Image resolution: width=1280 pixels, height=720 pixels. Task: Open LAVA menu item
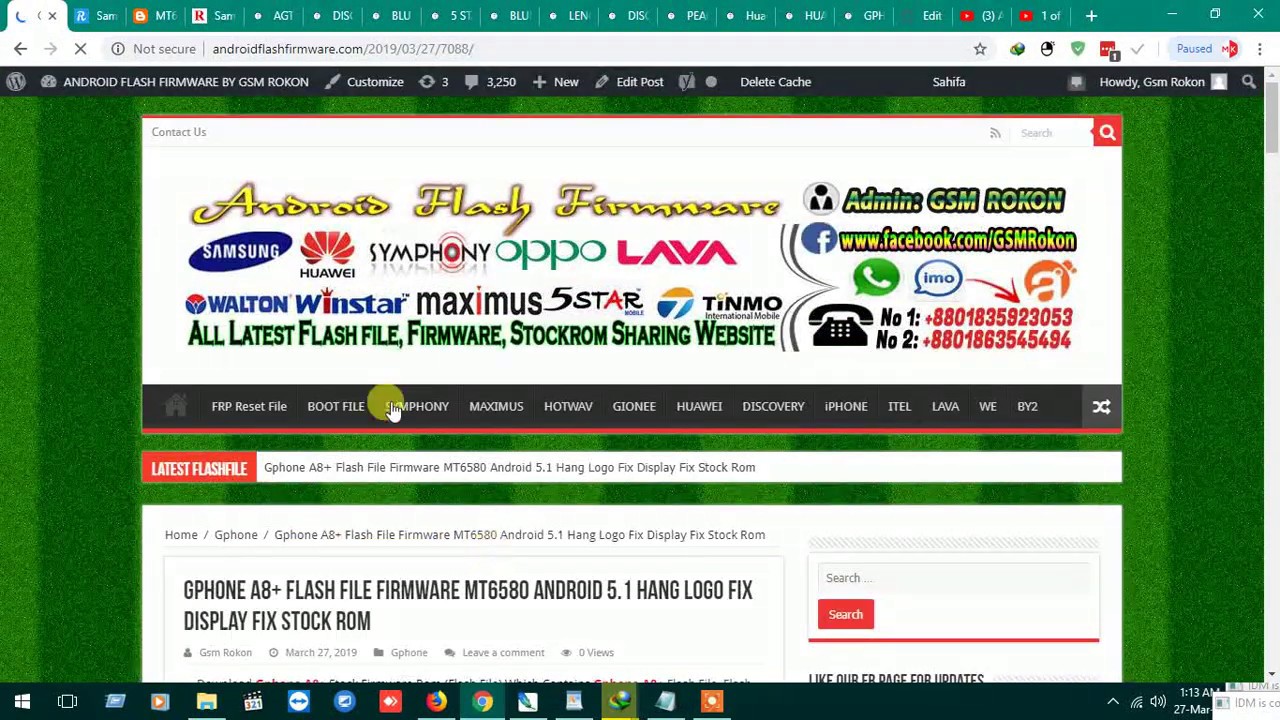pos(945,406)
